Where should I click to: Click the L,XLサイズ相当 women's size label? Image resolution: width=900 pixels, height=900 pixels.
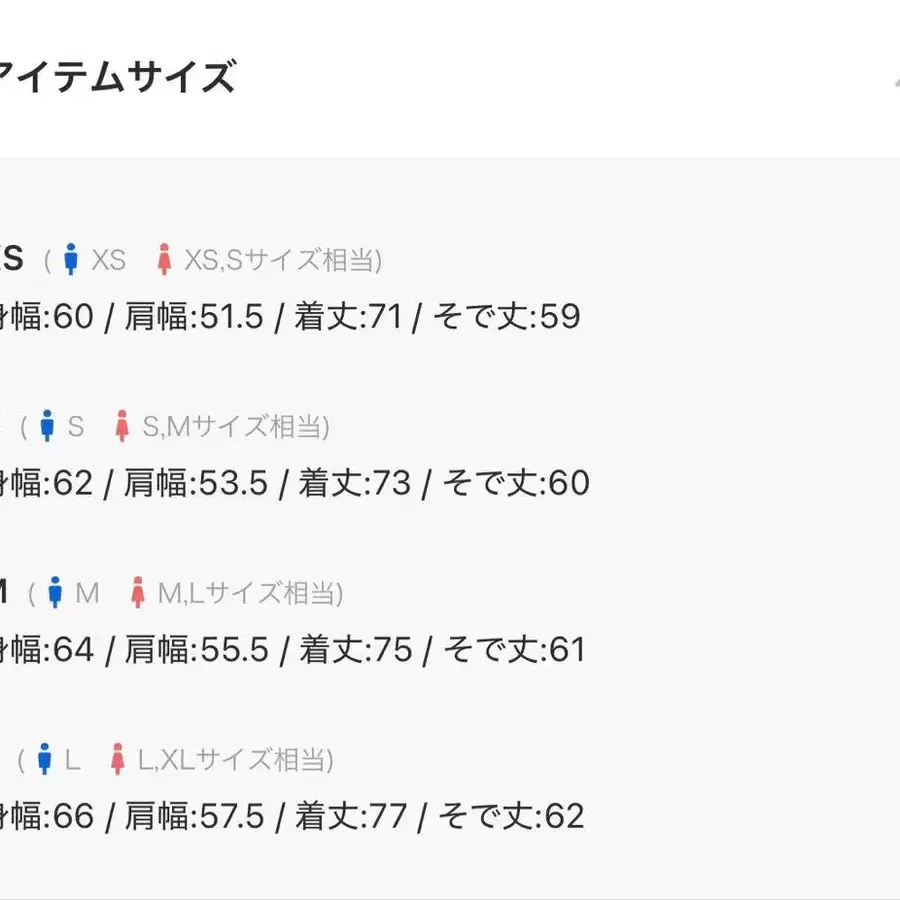(x=236, y=760)
